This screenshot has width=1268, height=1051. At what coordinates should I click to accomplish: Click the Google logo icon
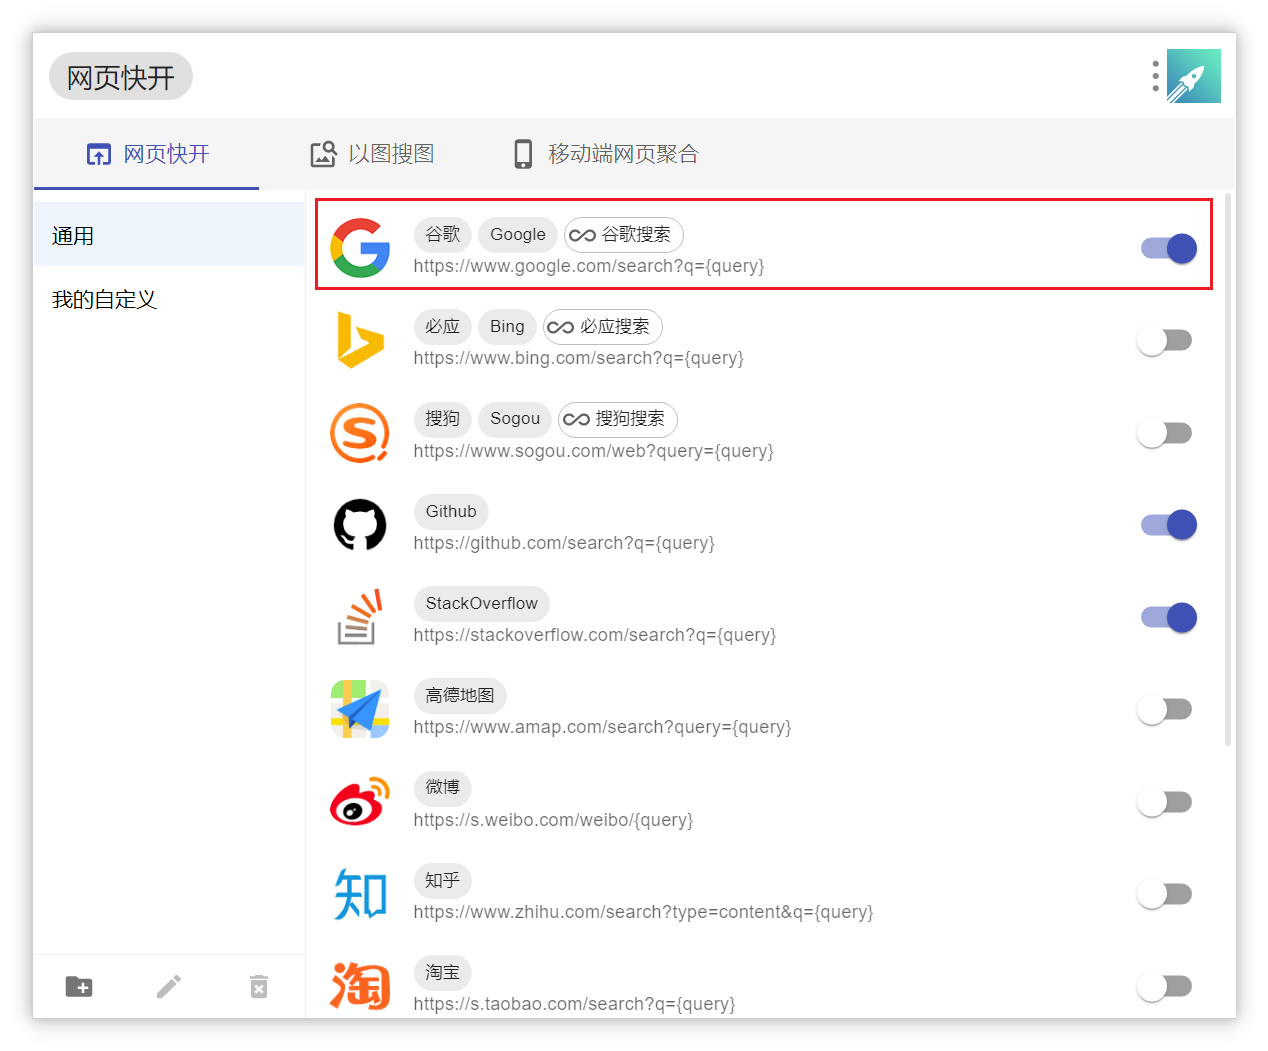click(x=360, y=248)
